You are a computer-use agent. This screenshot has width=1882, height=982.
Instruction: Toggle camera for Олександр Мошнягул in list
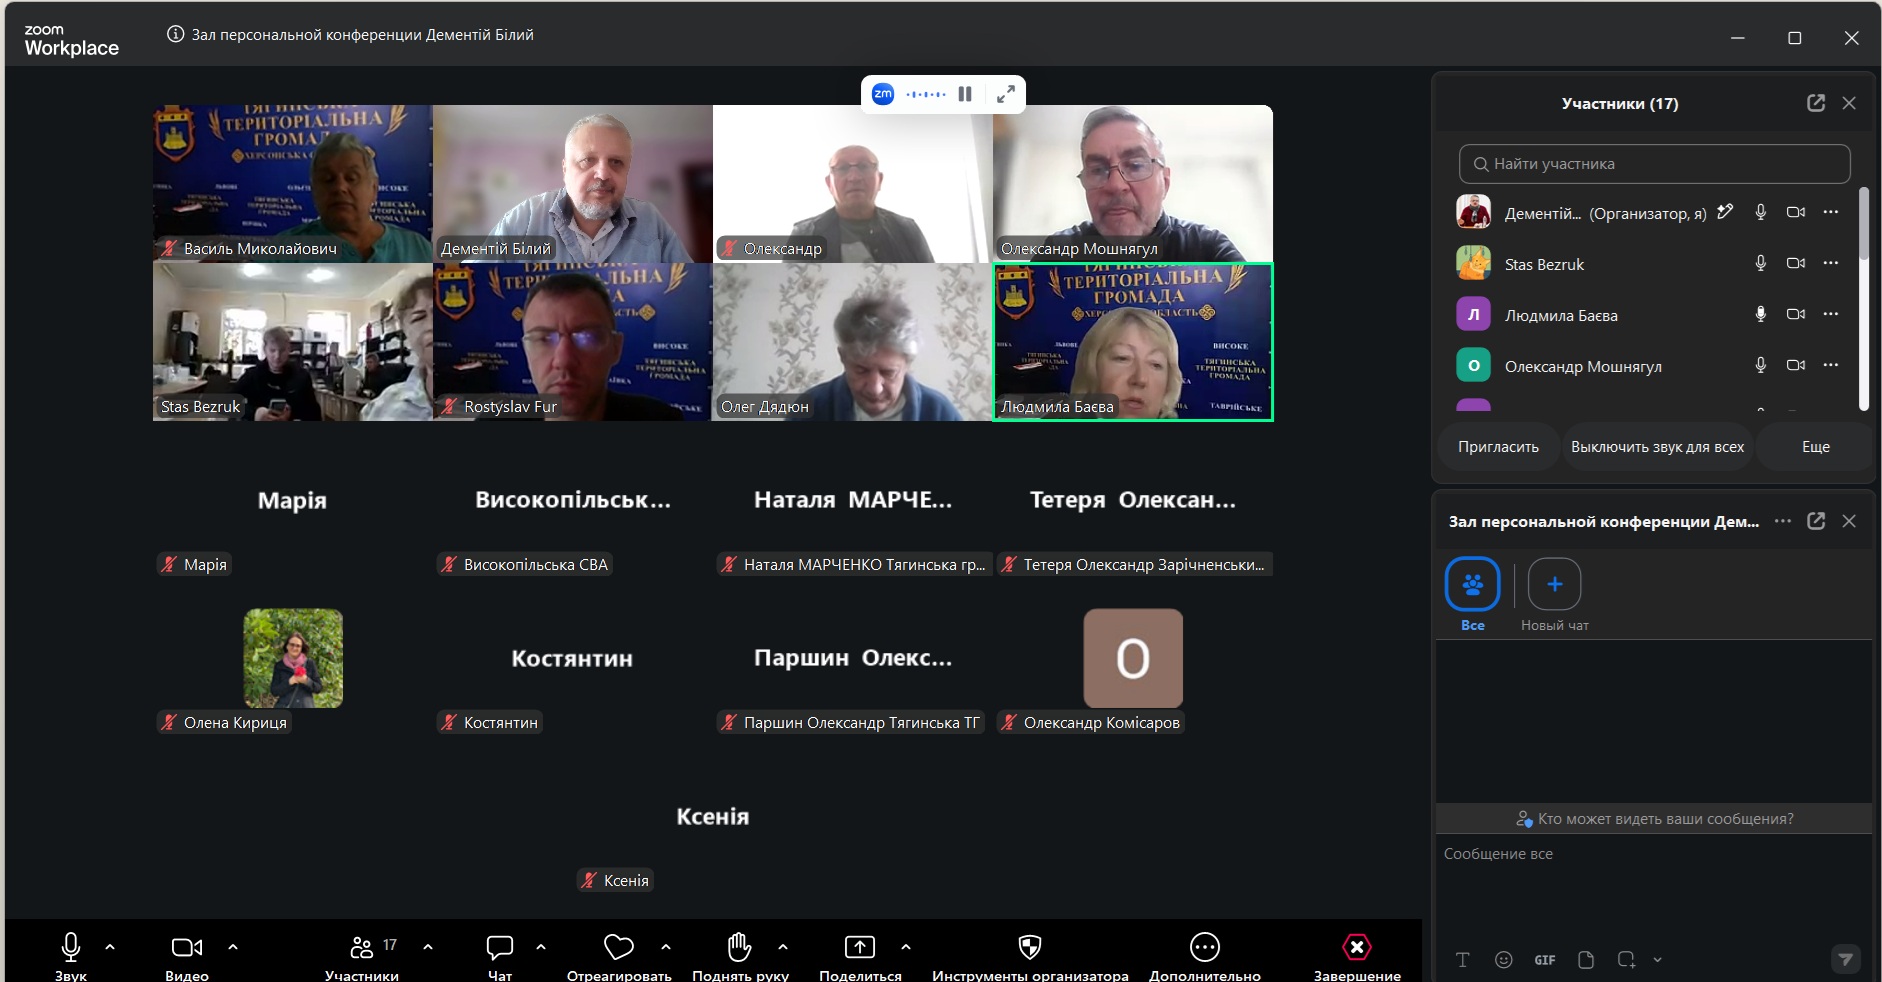1796,365
